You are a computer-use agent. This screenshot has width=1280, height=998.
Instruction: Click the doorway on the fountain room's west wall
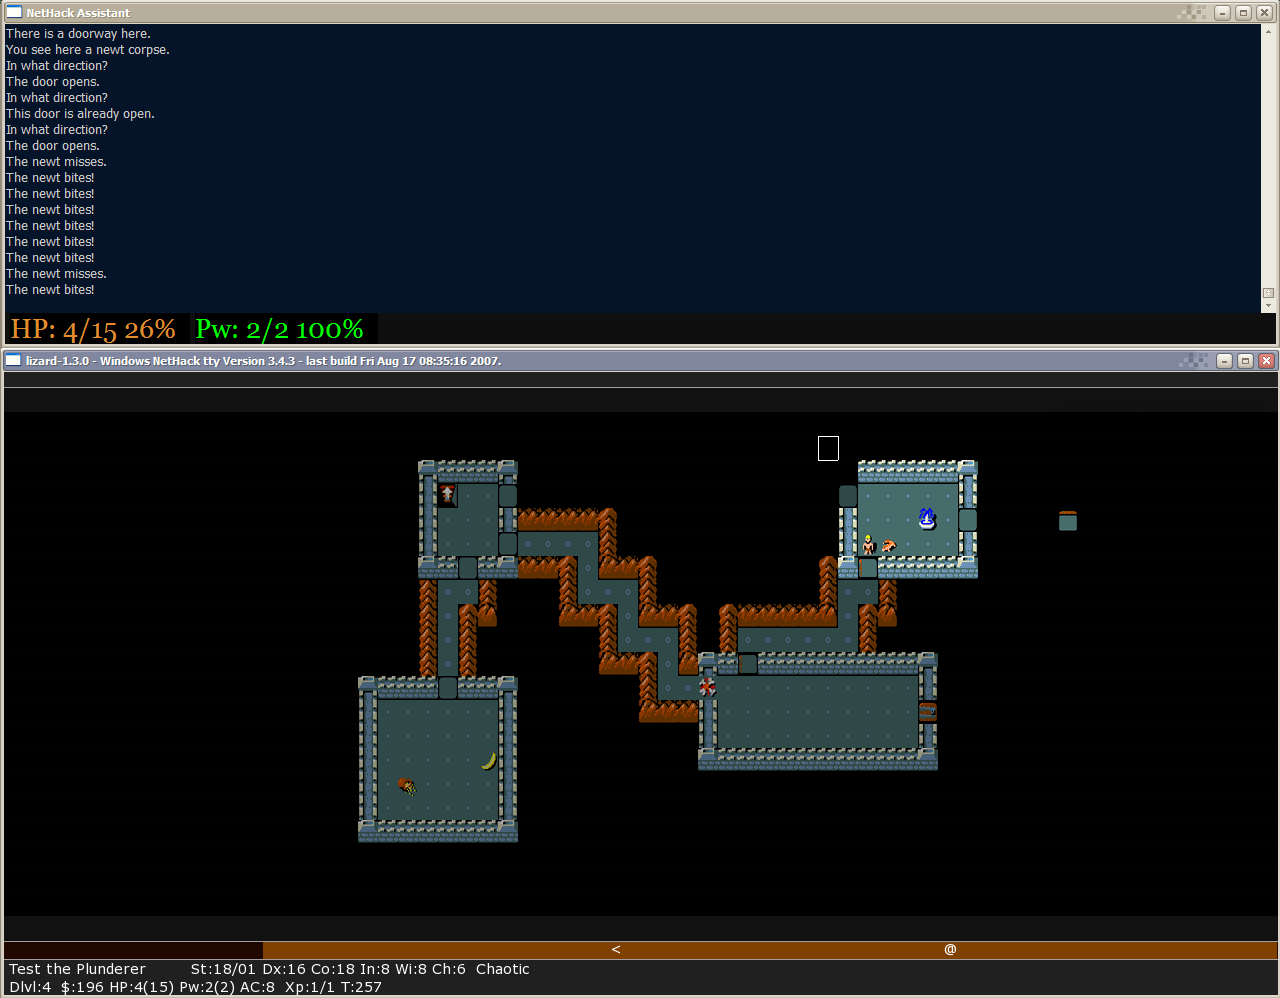tap(848, 496)
